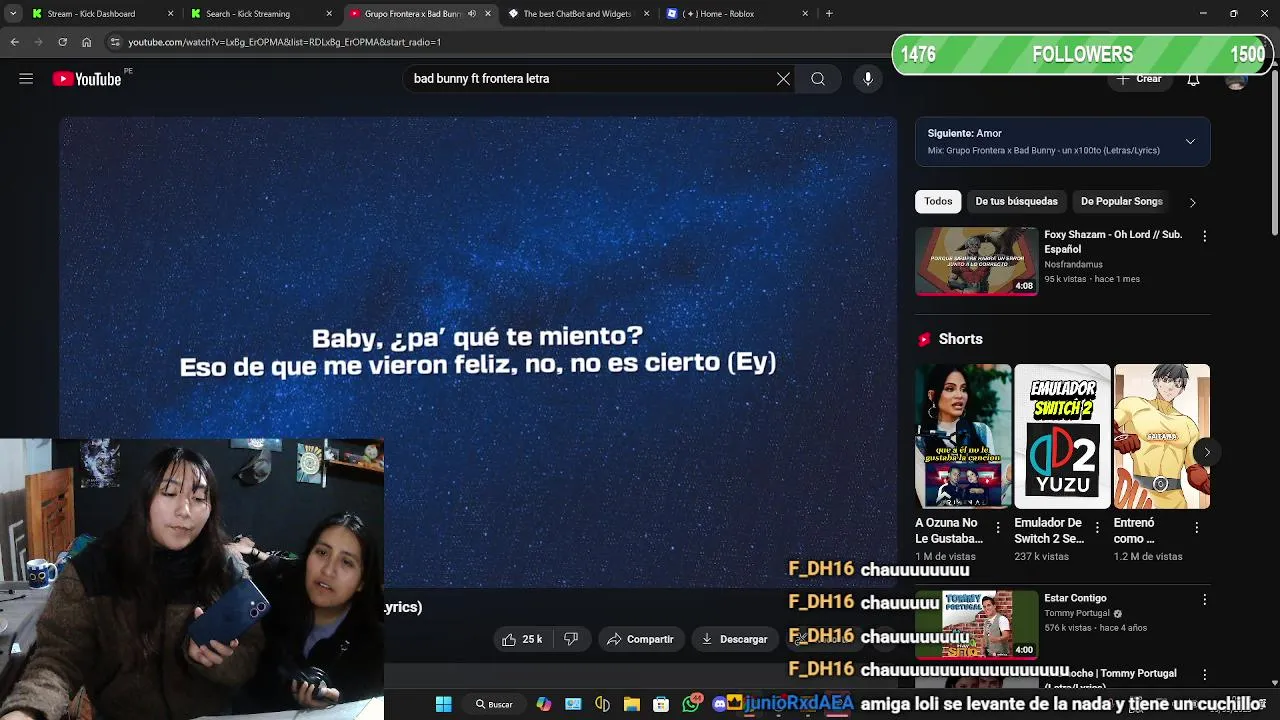Click the Shorts section heading
1280x720 pixels.
[960, 339]
